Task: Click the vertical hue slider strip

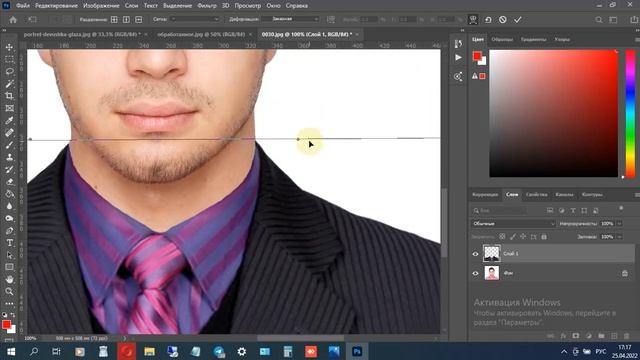Action: (630, 113)
